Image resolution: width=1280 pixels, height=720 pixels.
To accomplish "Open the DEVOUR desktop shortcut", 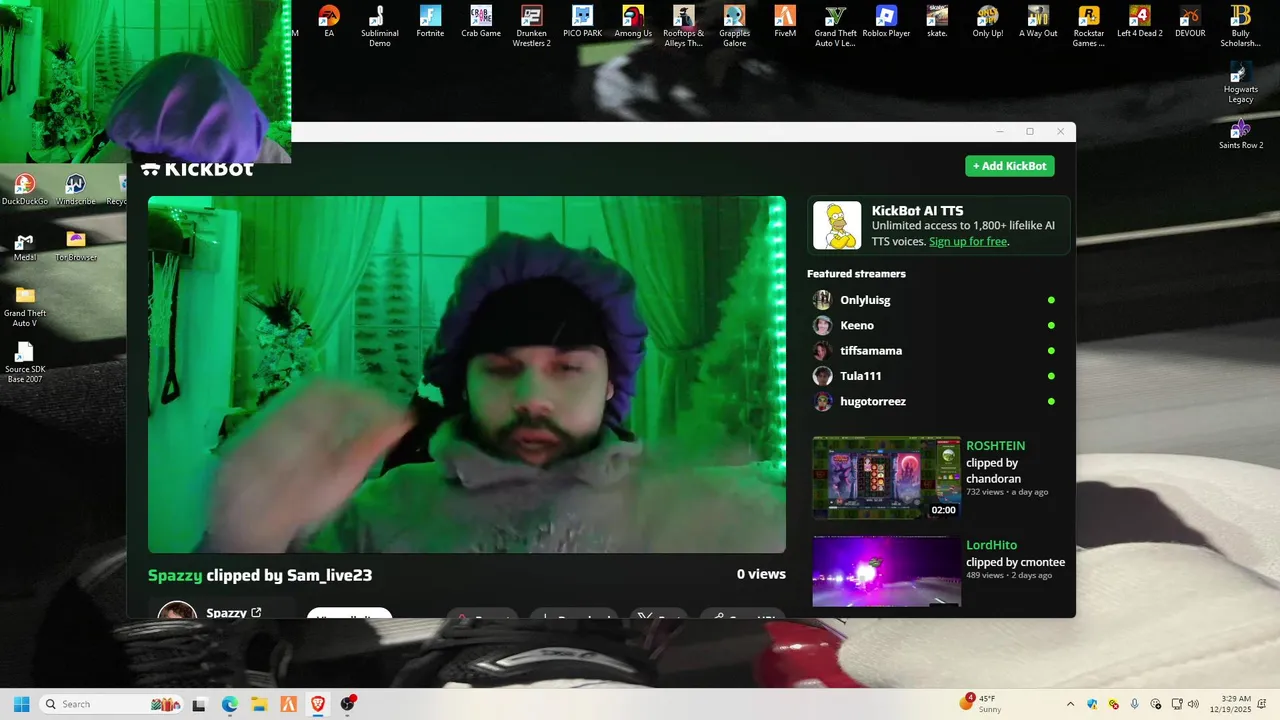I will coord(1190,21).
